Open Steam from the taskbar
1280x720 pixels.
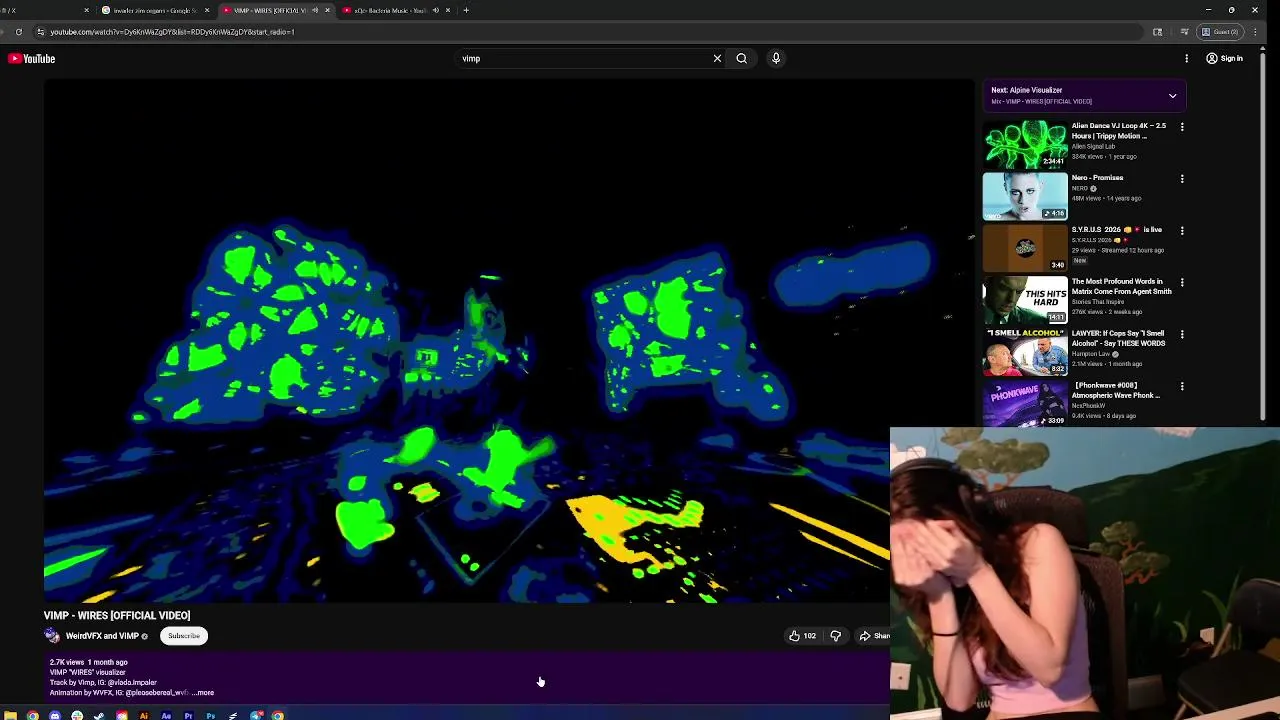[99, 715]
